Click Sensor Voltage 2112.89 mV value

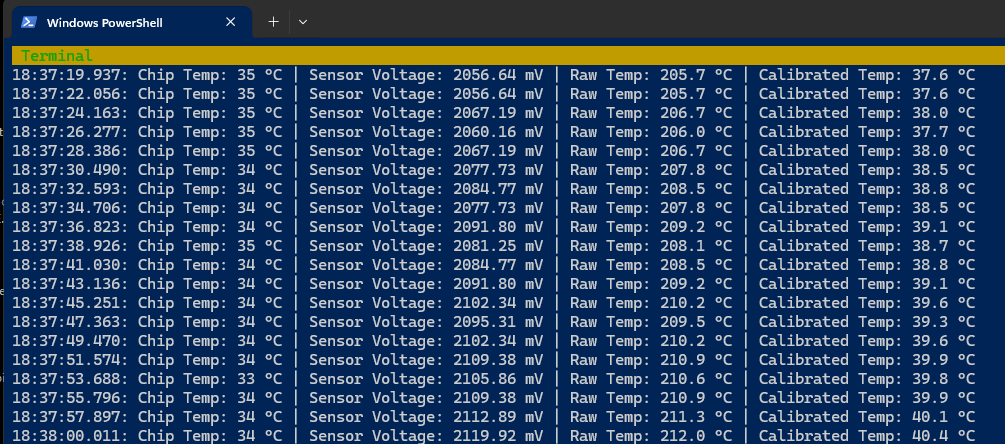(x=498, y=417)
